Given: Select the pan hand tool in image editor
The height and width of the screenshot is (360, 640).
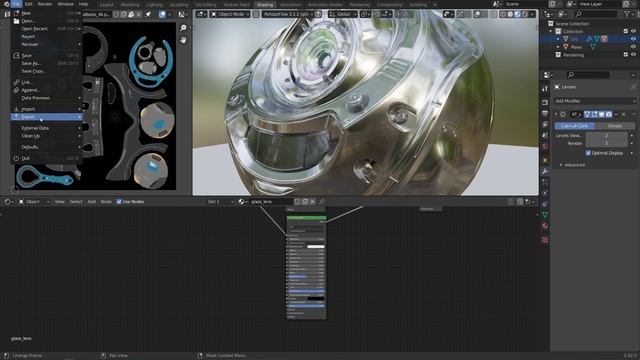Looking at the screenshot, I should [x=183, y=40].
